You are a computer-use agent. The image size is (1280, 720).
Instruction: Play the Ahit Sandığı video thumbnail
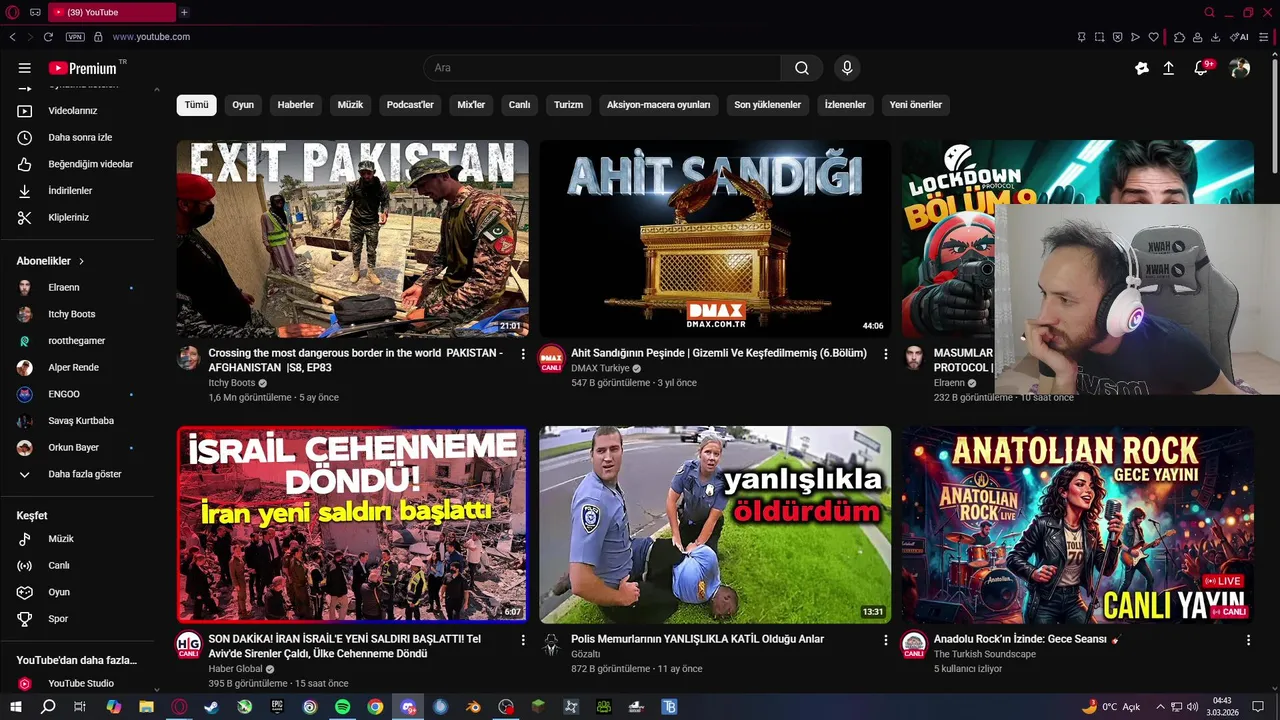(x=715, y=239)
